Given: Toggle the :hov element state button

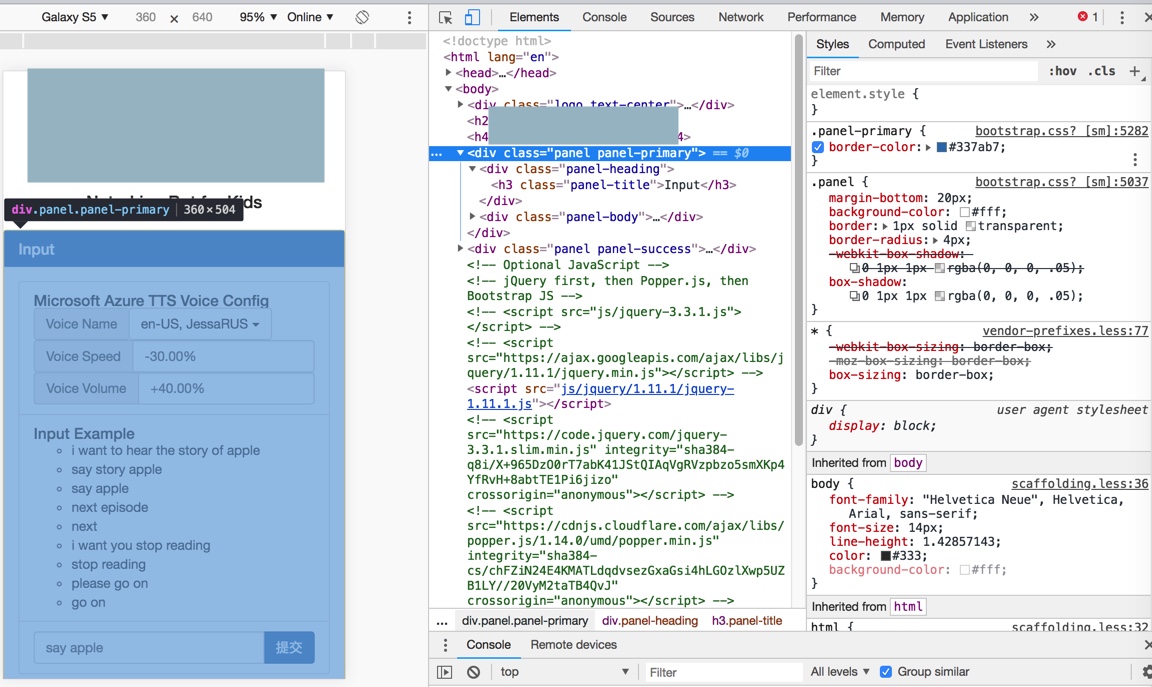Looking at the screenshot, I should click(1062, 71).
